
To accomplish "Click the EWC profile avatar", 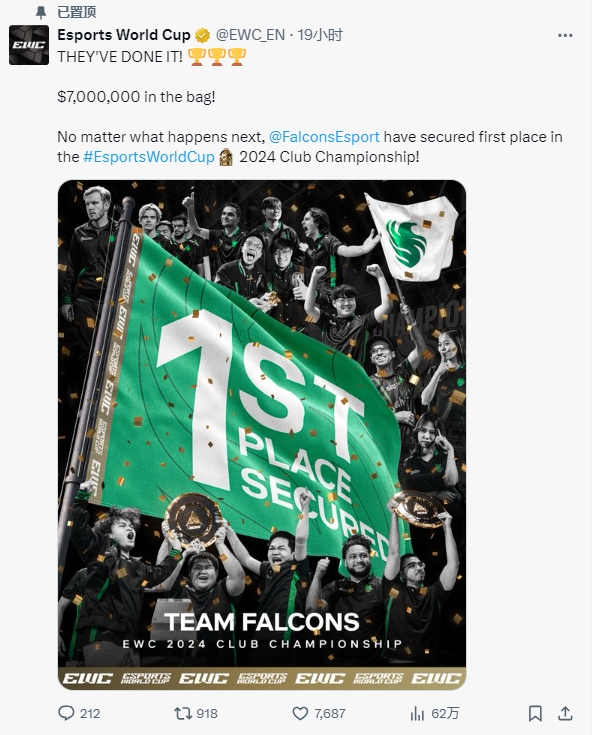I will click(29, 45).
